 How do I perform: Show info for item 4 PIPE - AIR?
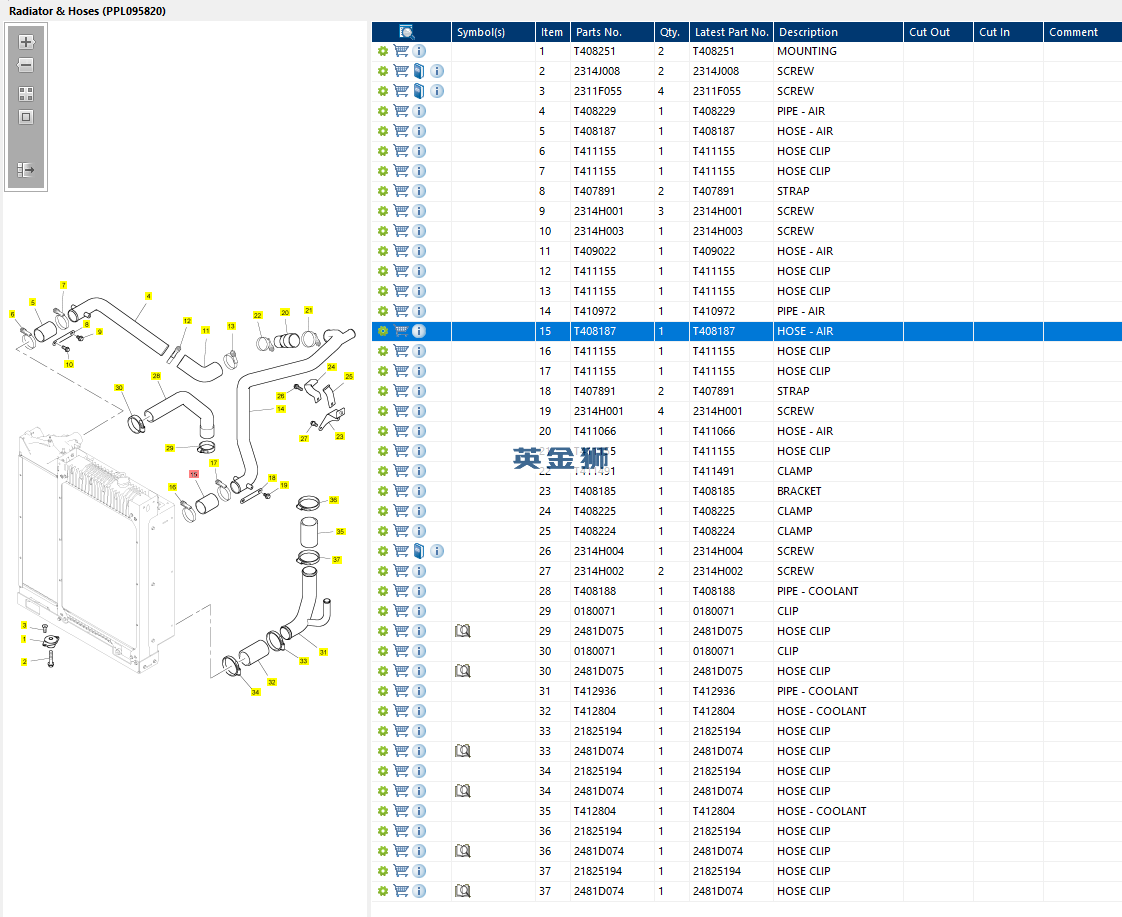[419, 112]
